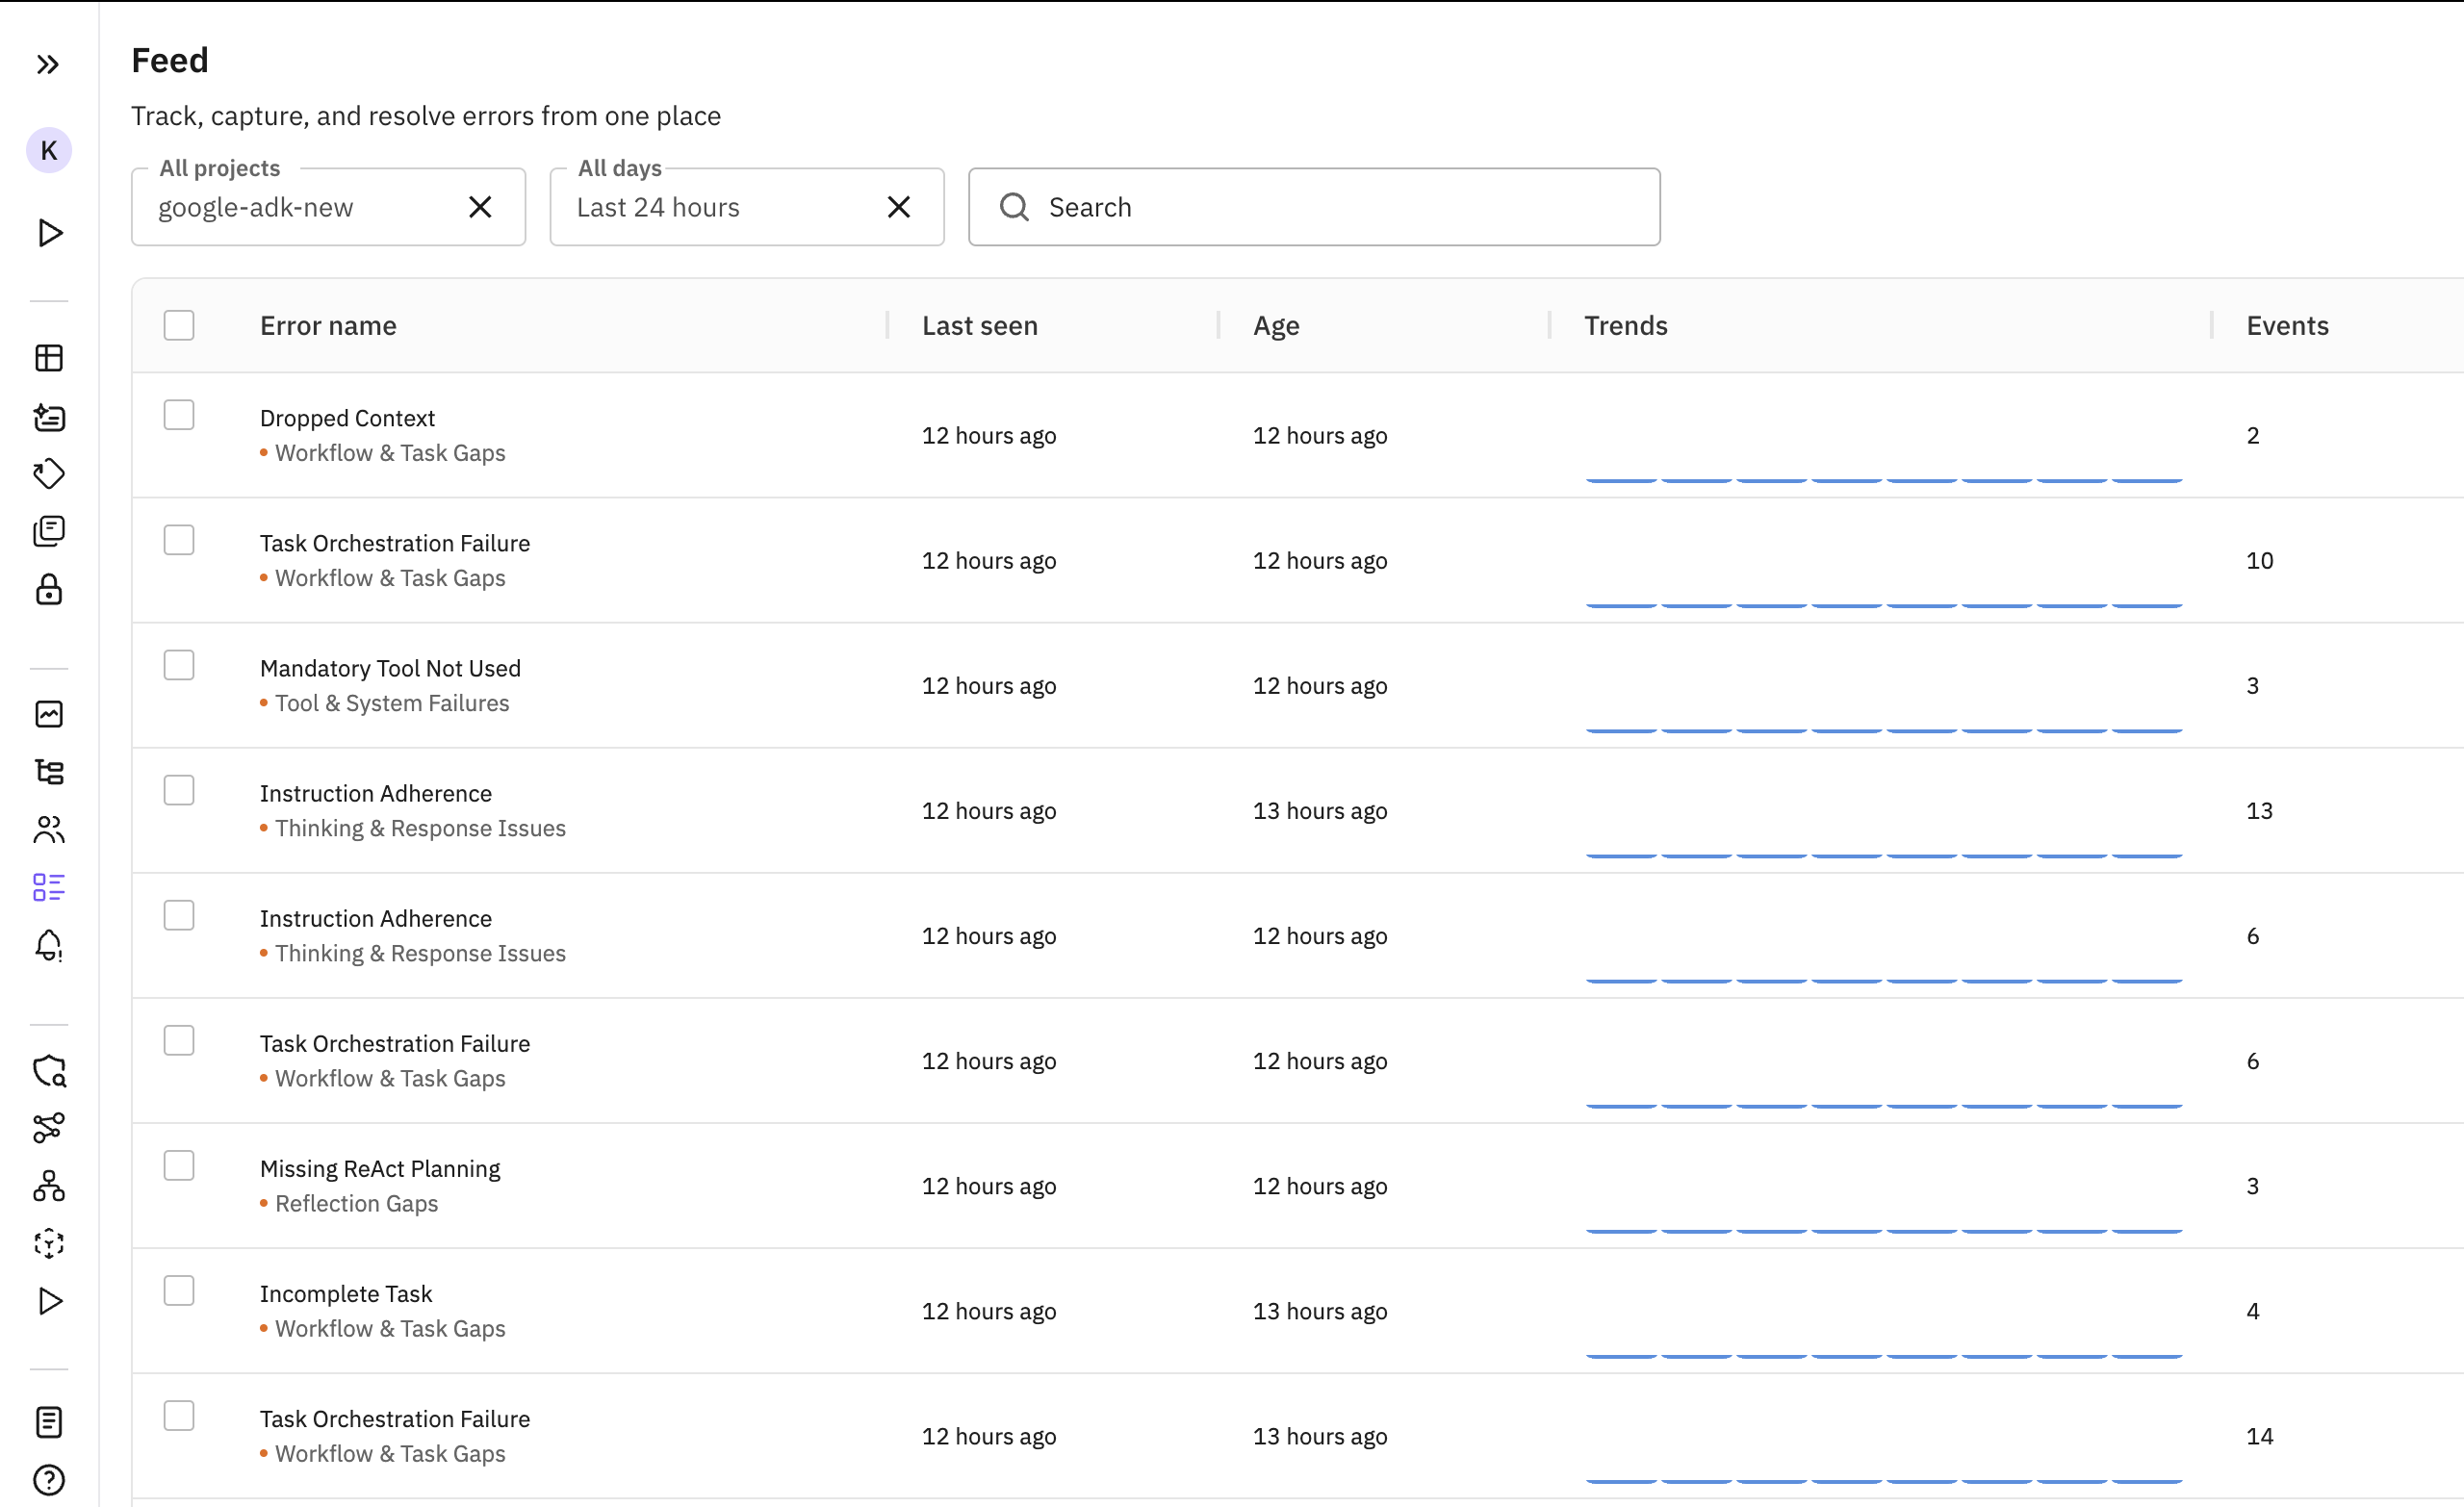Open the document page icon near bottom
2464x1507 pixels.
pos(49,1423)
